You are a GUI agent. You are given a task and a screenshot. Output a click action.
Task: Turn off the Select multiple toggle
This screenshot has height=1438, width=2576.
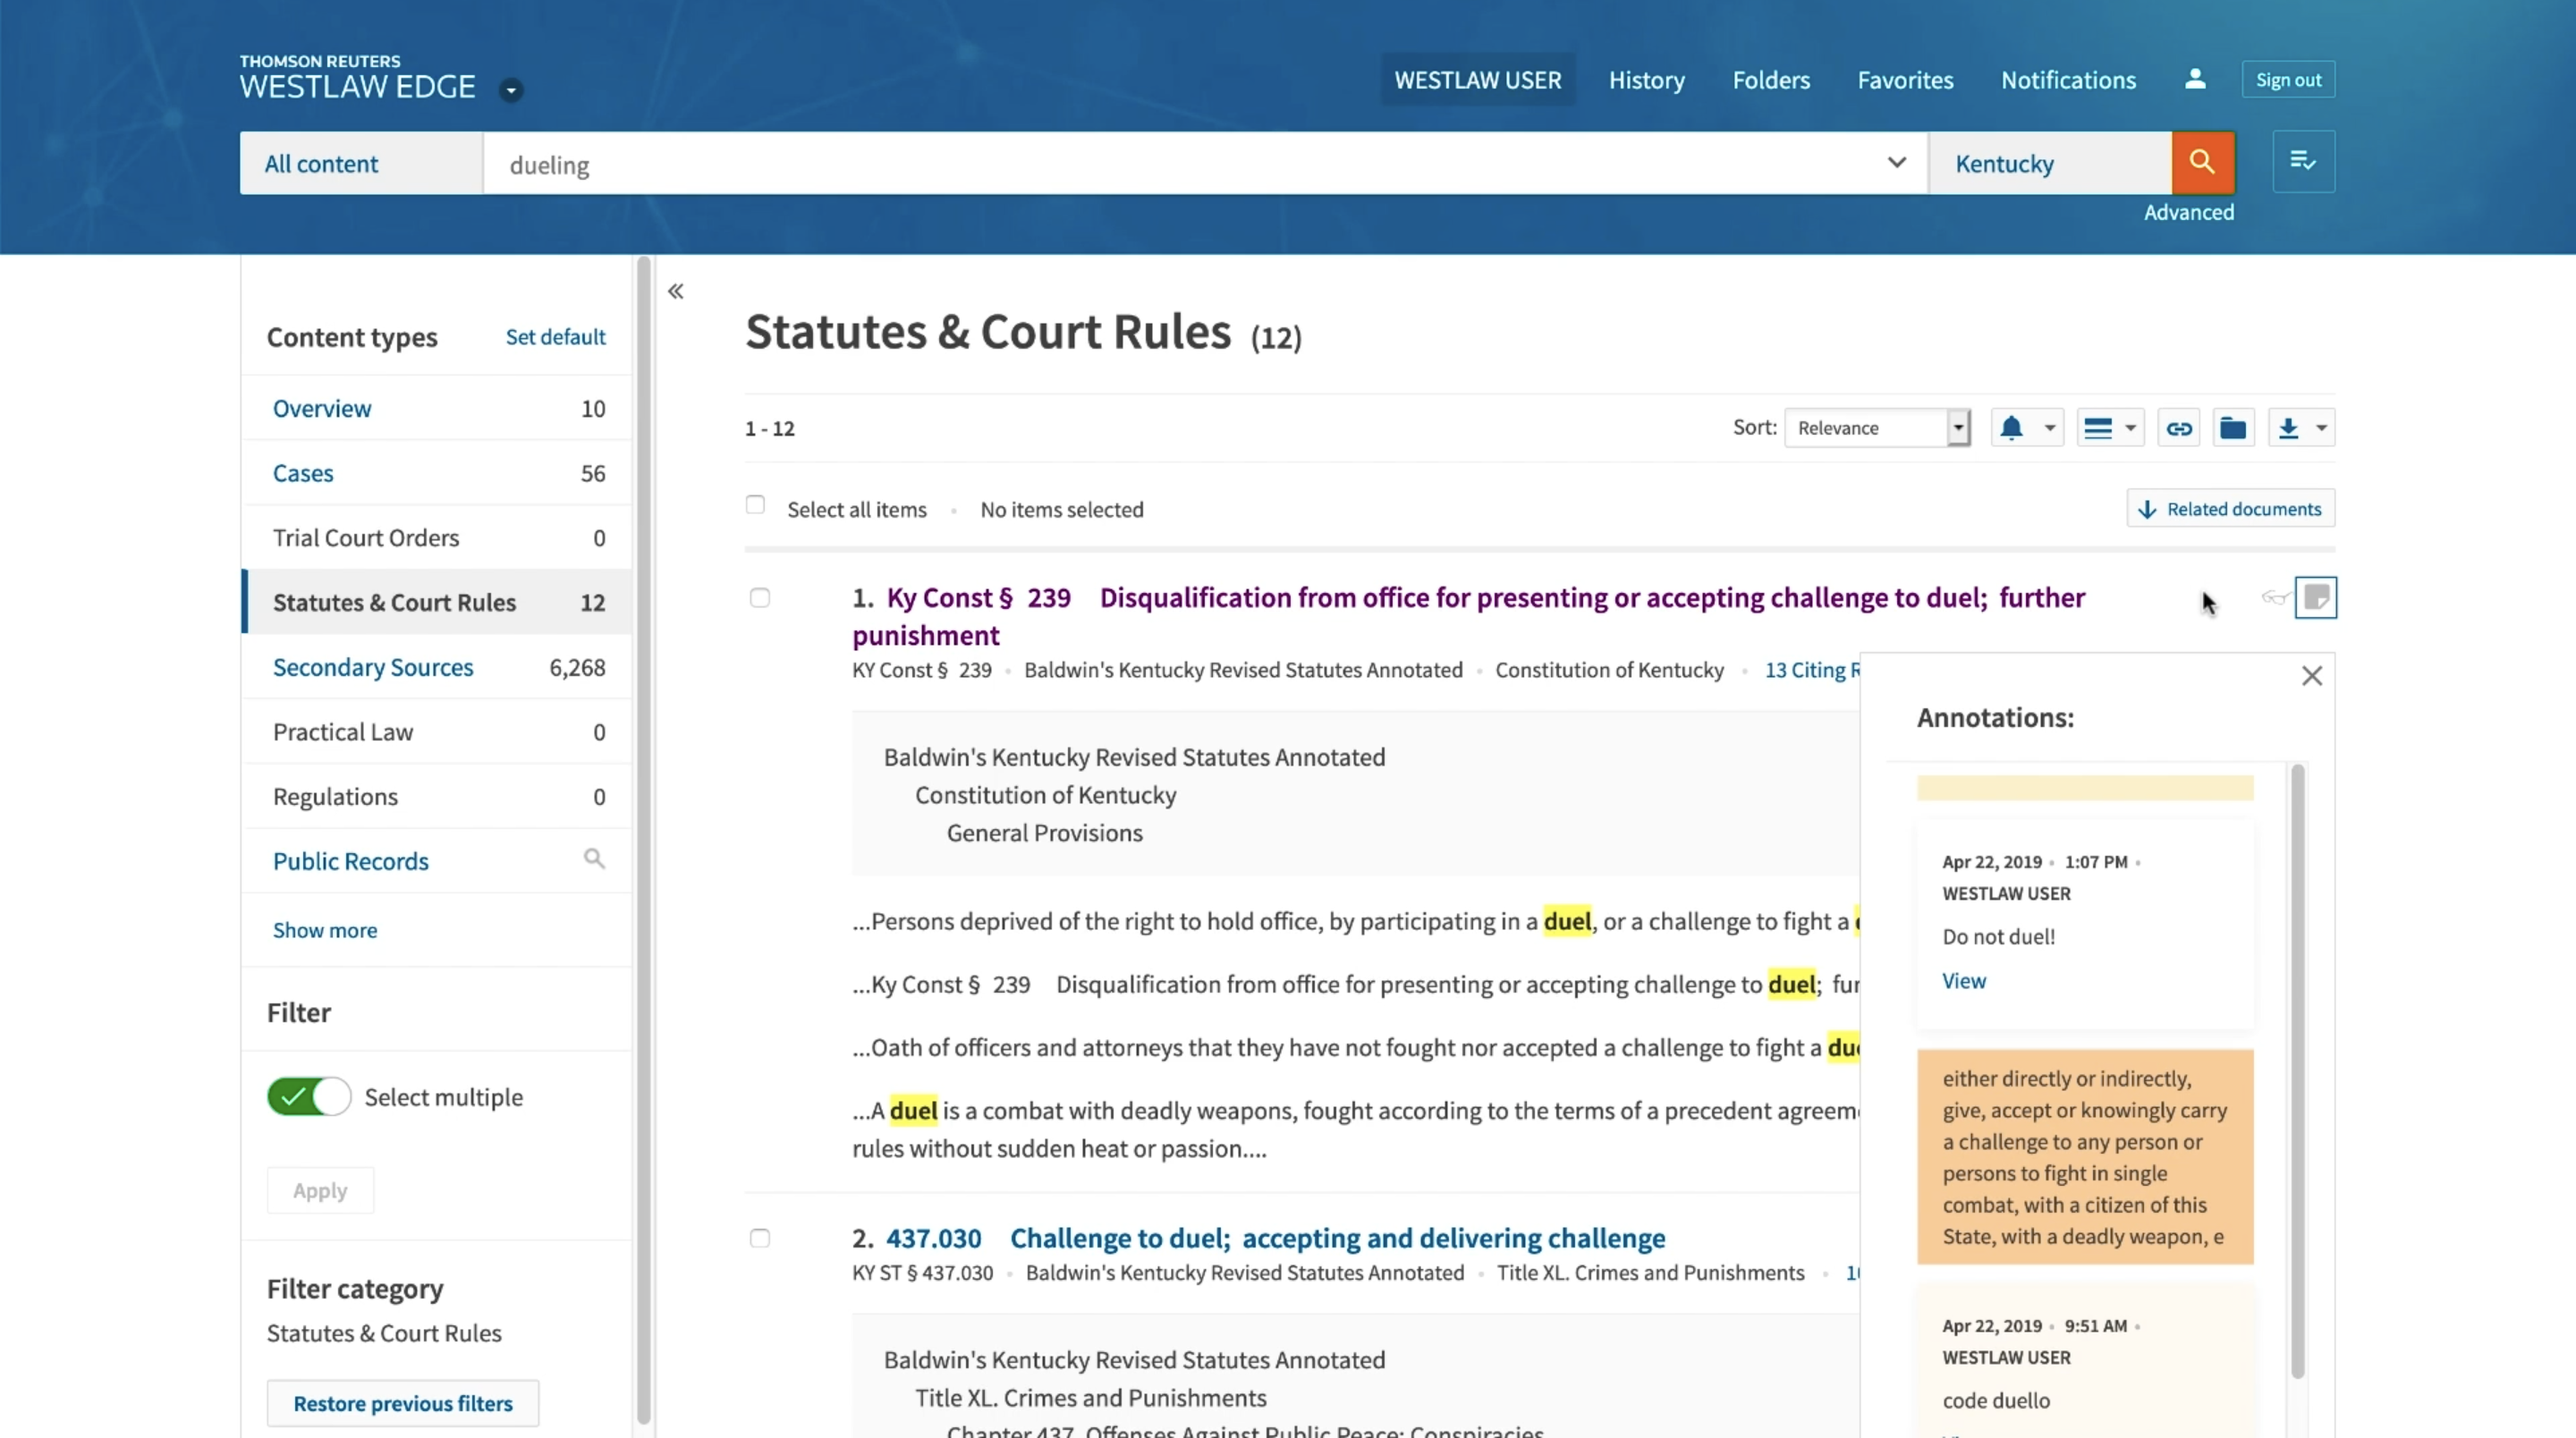coord(309,1097)
